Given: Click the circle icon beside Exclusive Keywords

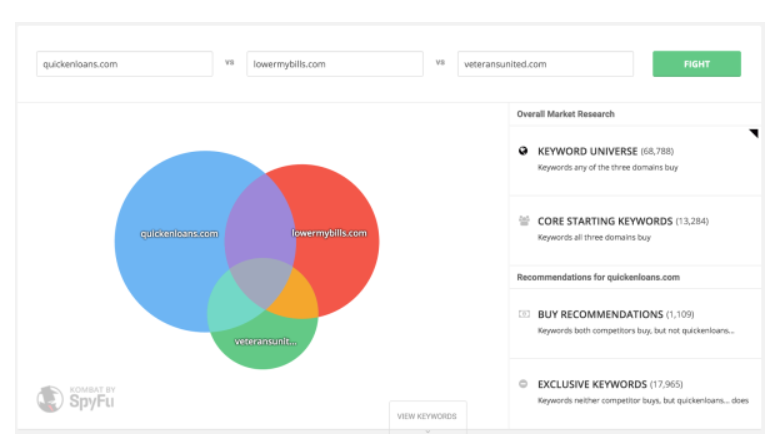Looking at the screenshot, I should coord(523,384).
